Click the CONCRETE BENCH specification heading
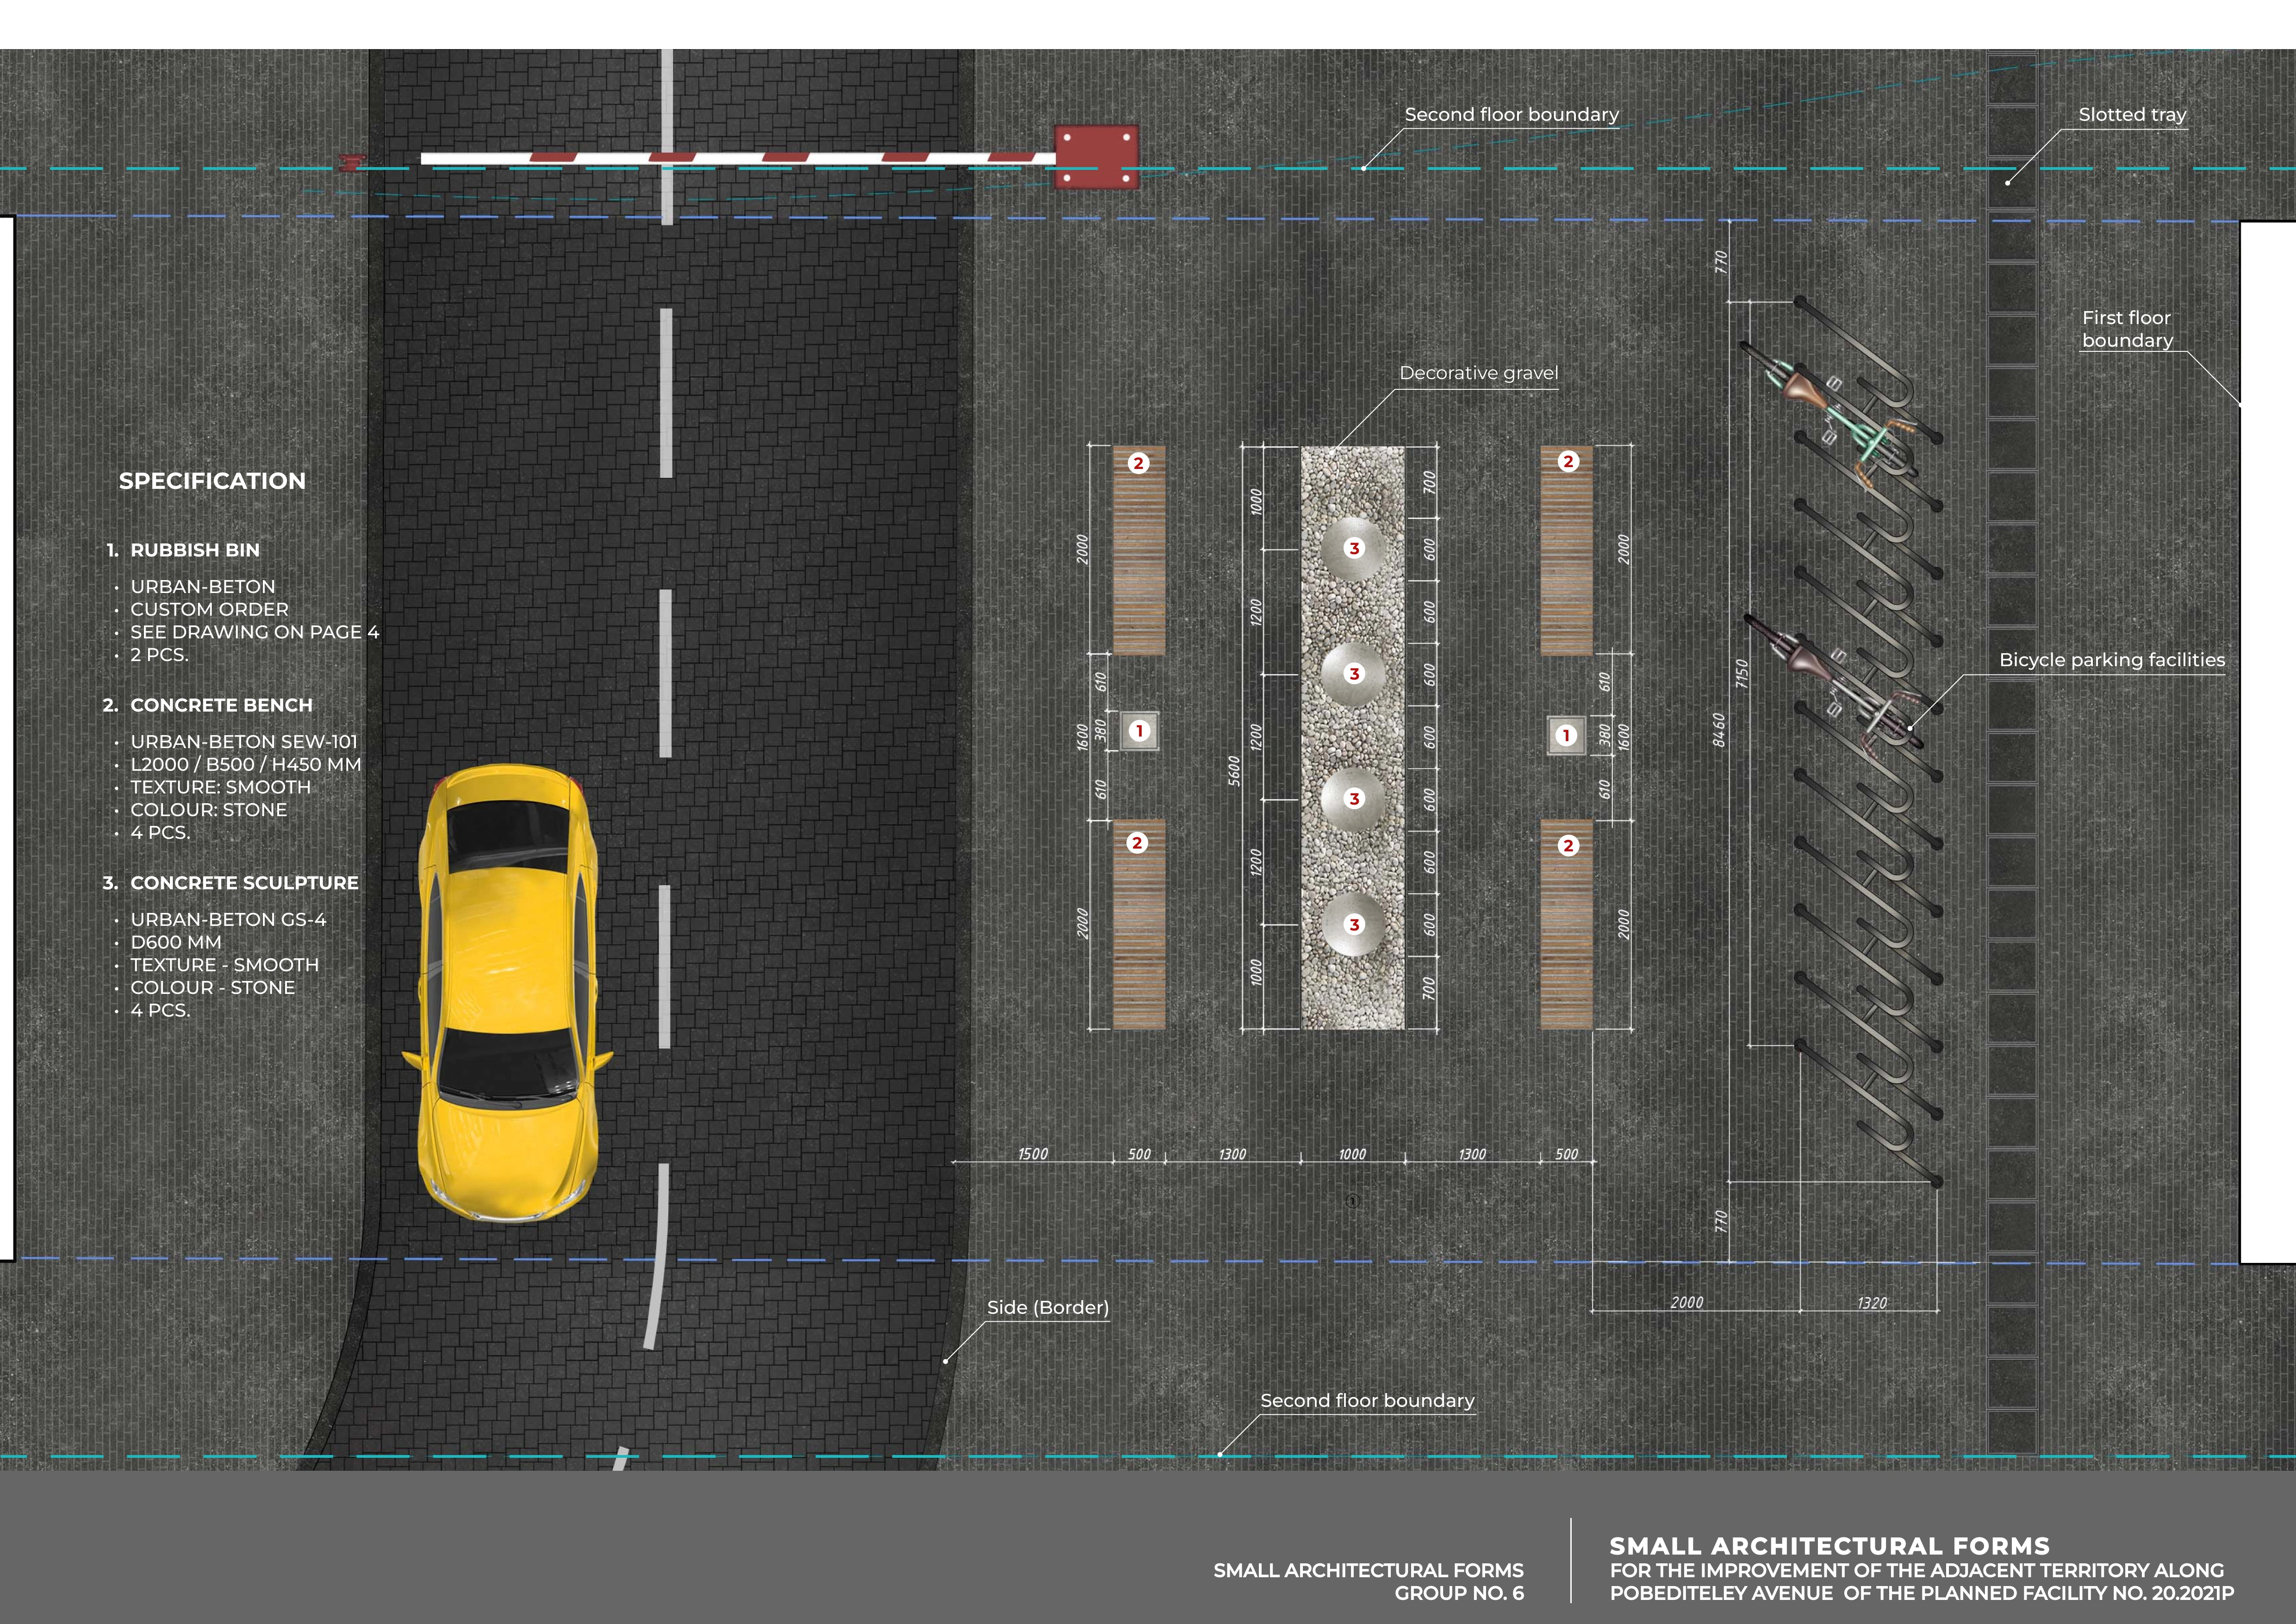The height and width of the screenshot is (1624, 2296). (x=221, y=705)
